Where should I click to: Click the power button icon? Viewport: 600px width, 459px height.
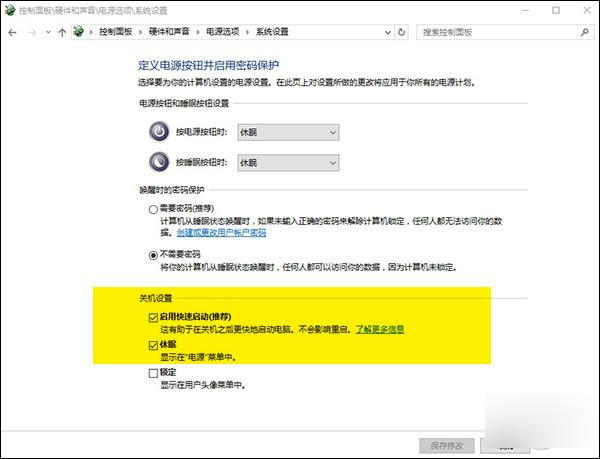click(160, 132)
